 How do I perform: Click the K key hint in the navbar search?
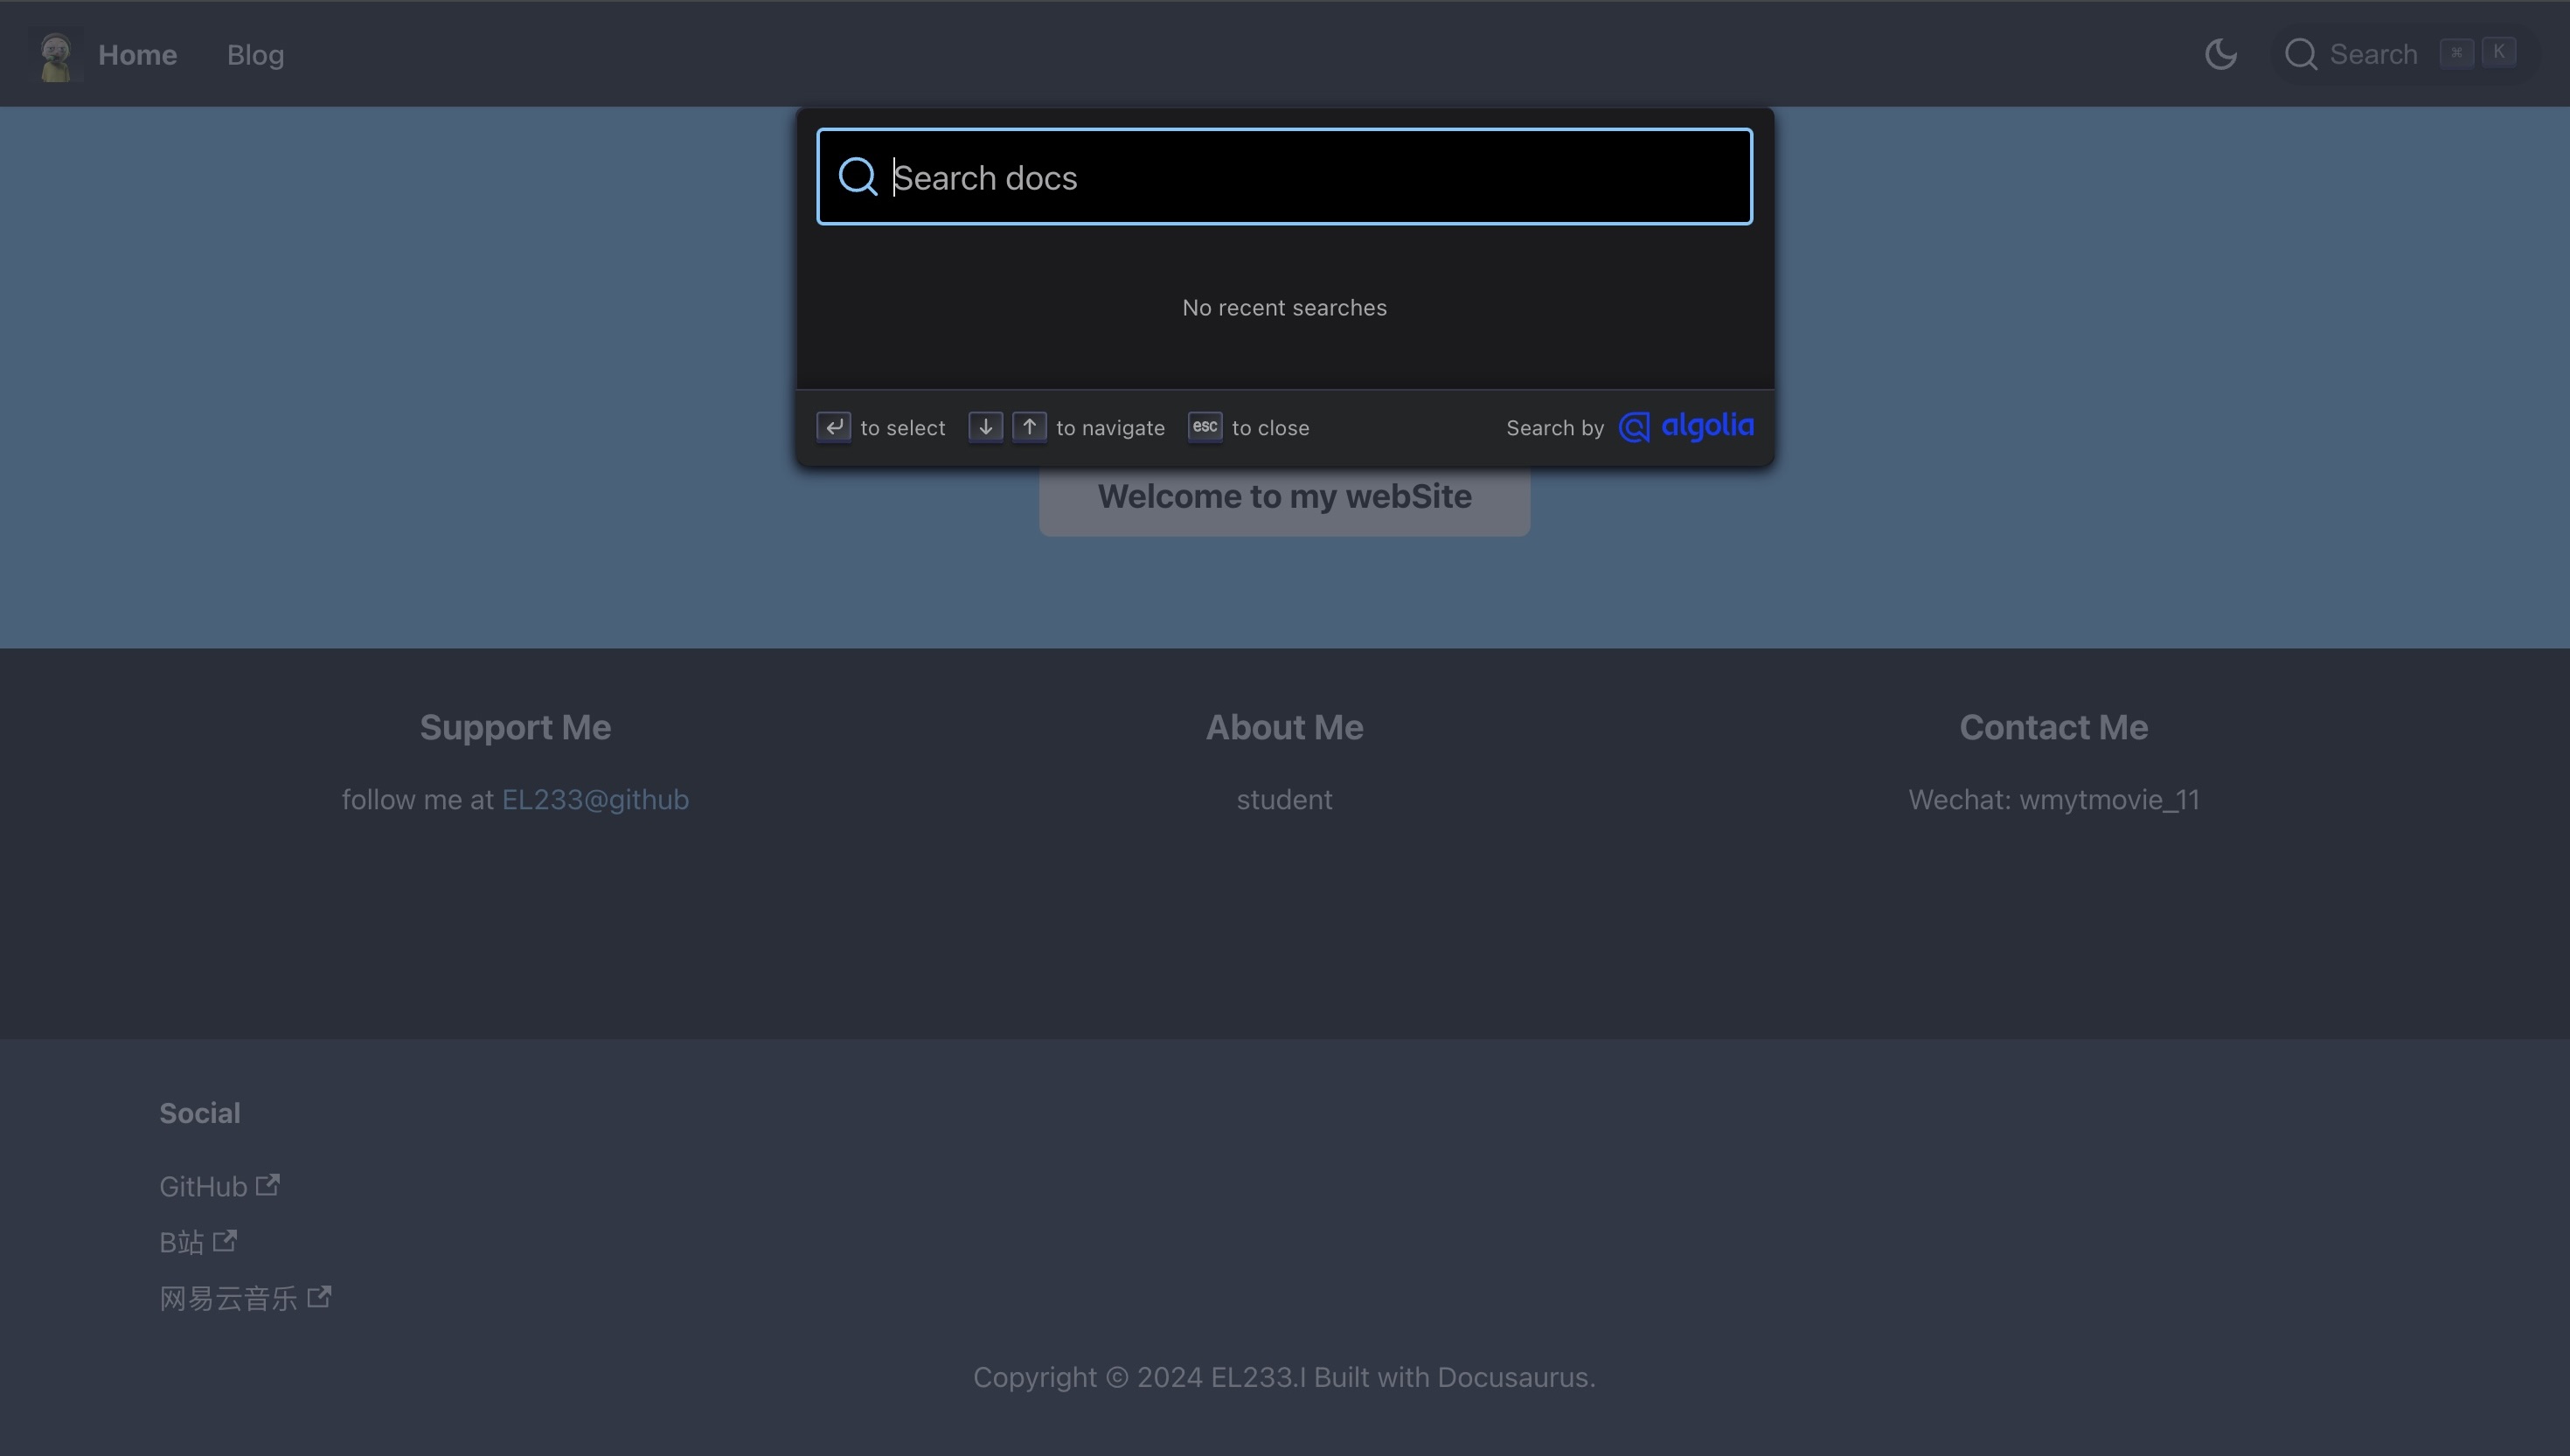click(2498, 53)
